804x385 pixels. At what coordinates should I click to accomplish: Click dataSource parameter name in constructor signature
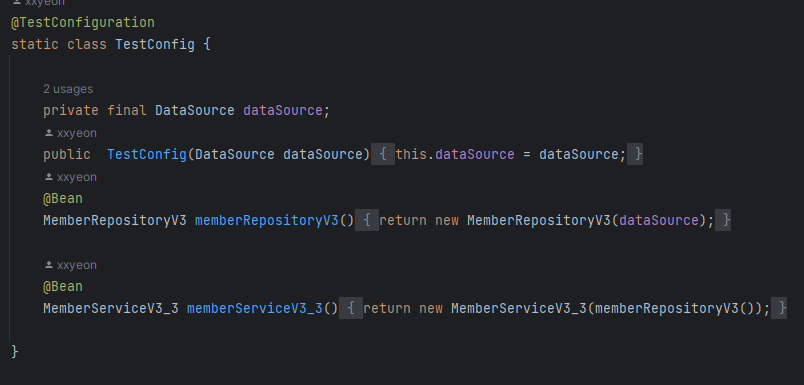(323, 155)
